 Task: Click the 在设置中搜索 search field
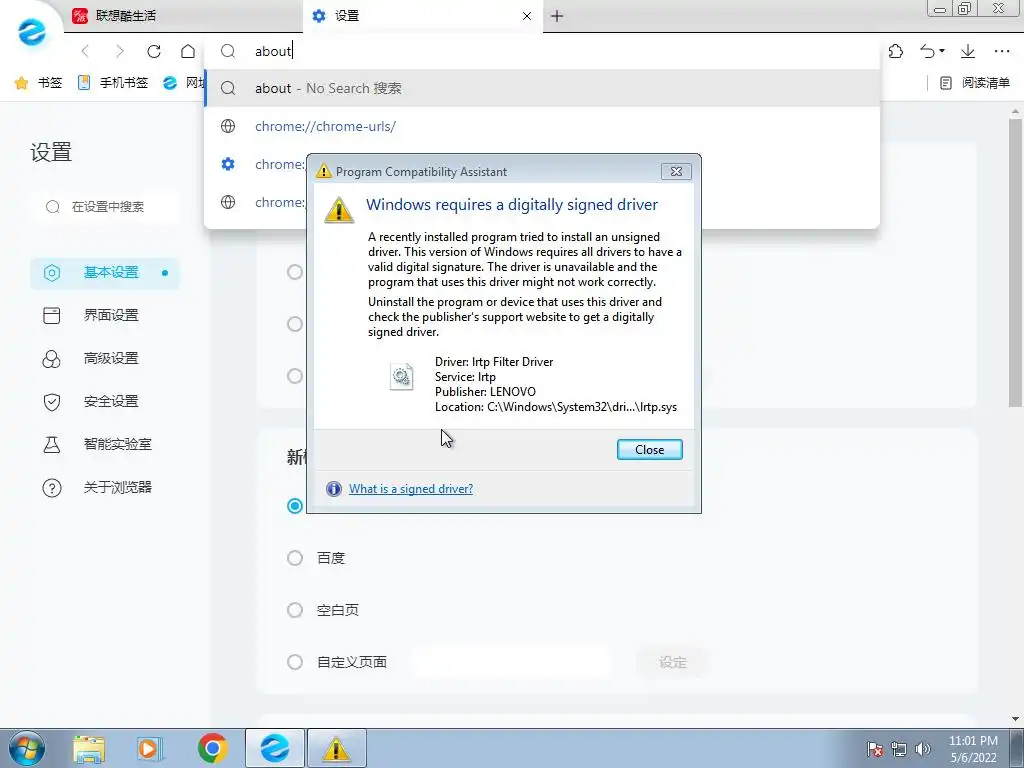point(104,206)
